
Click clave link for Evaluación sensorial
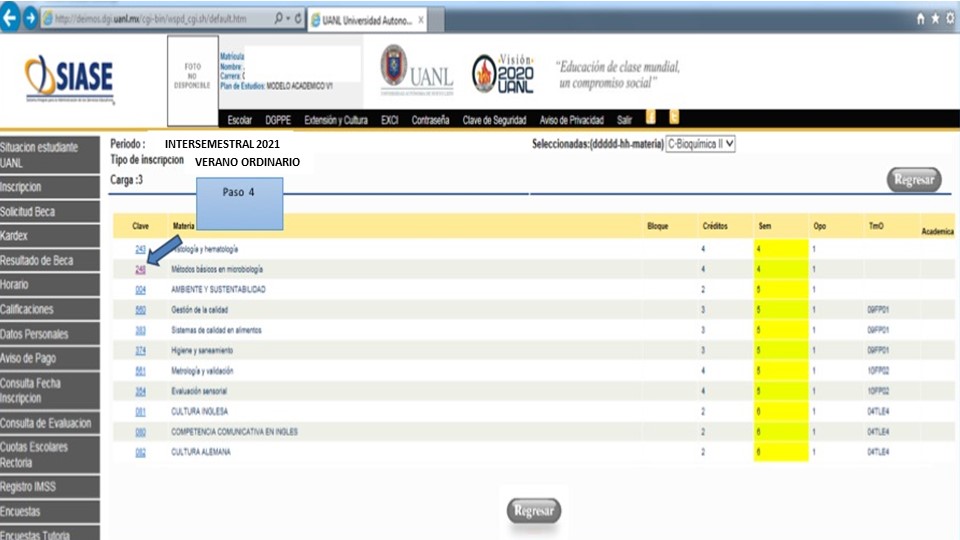click(x=140, y=391)
